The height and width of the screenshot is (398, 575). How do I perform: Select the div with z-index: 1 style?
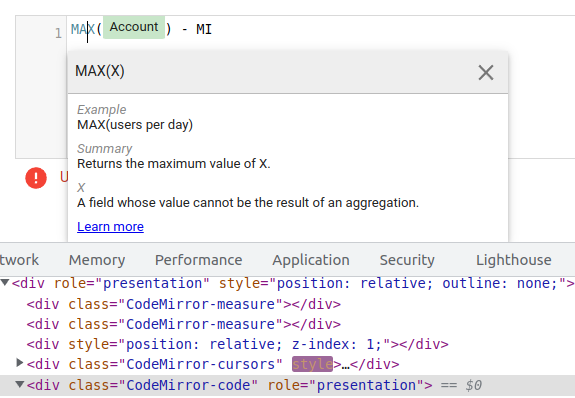pyautogui.click(x=237, y=344)
